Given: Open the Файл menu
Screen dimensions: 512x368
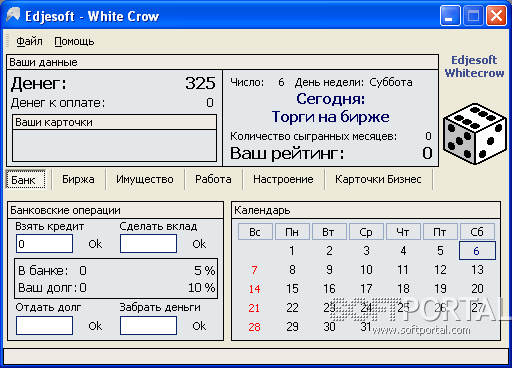Looking at the screenshot, I should point(29,41).
